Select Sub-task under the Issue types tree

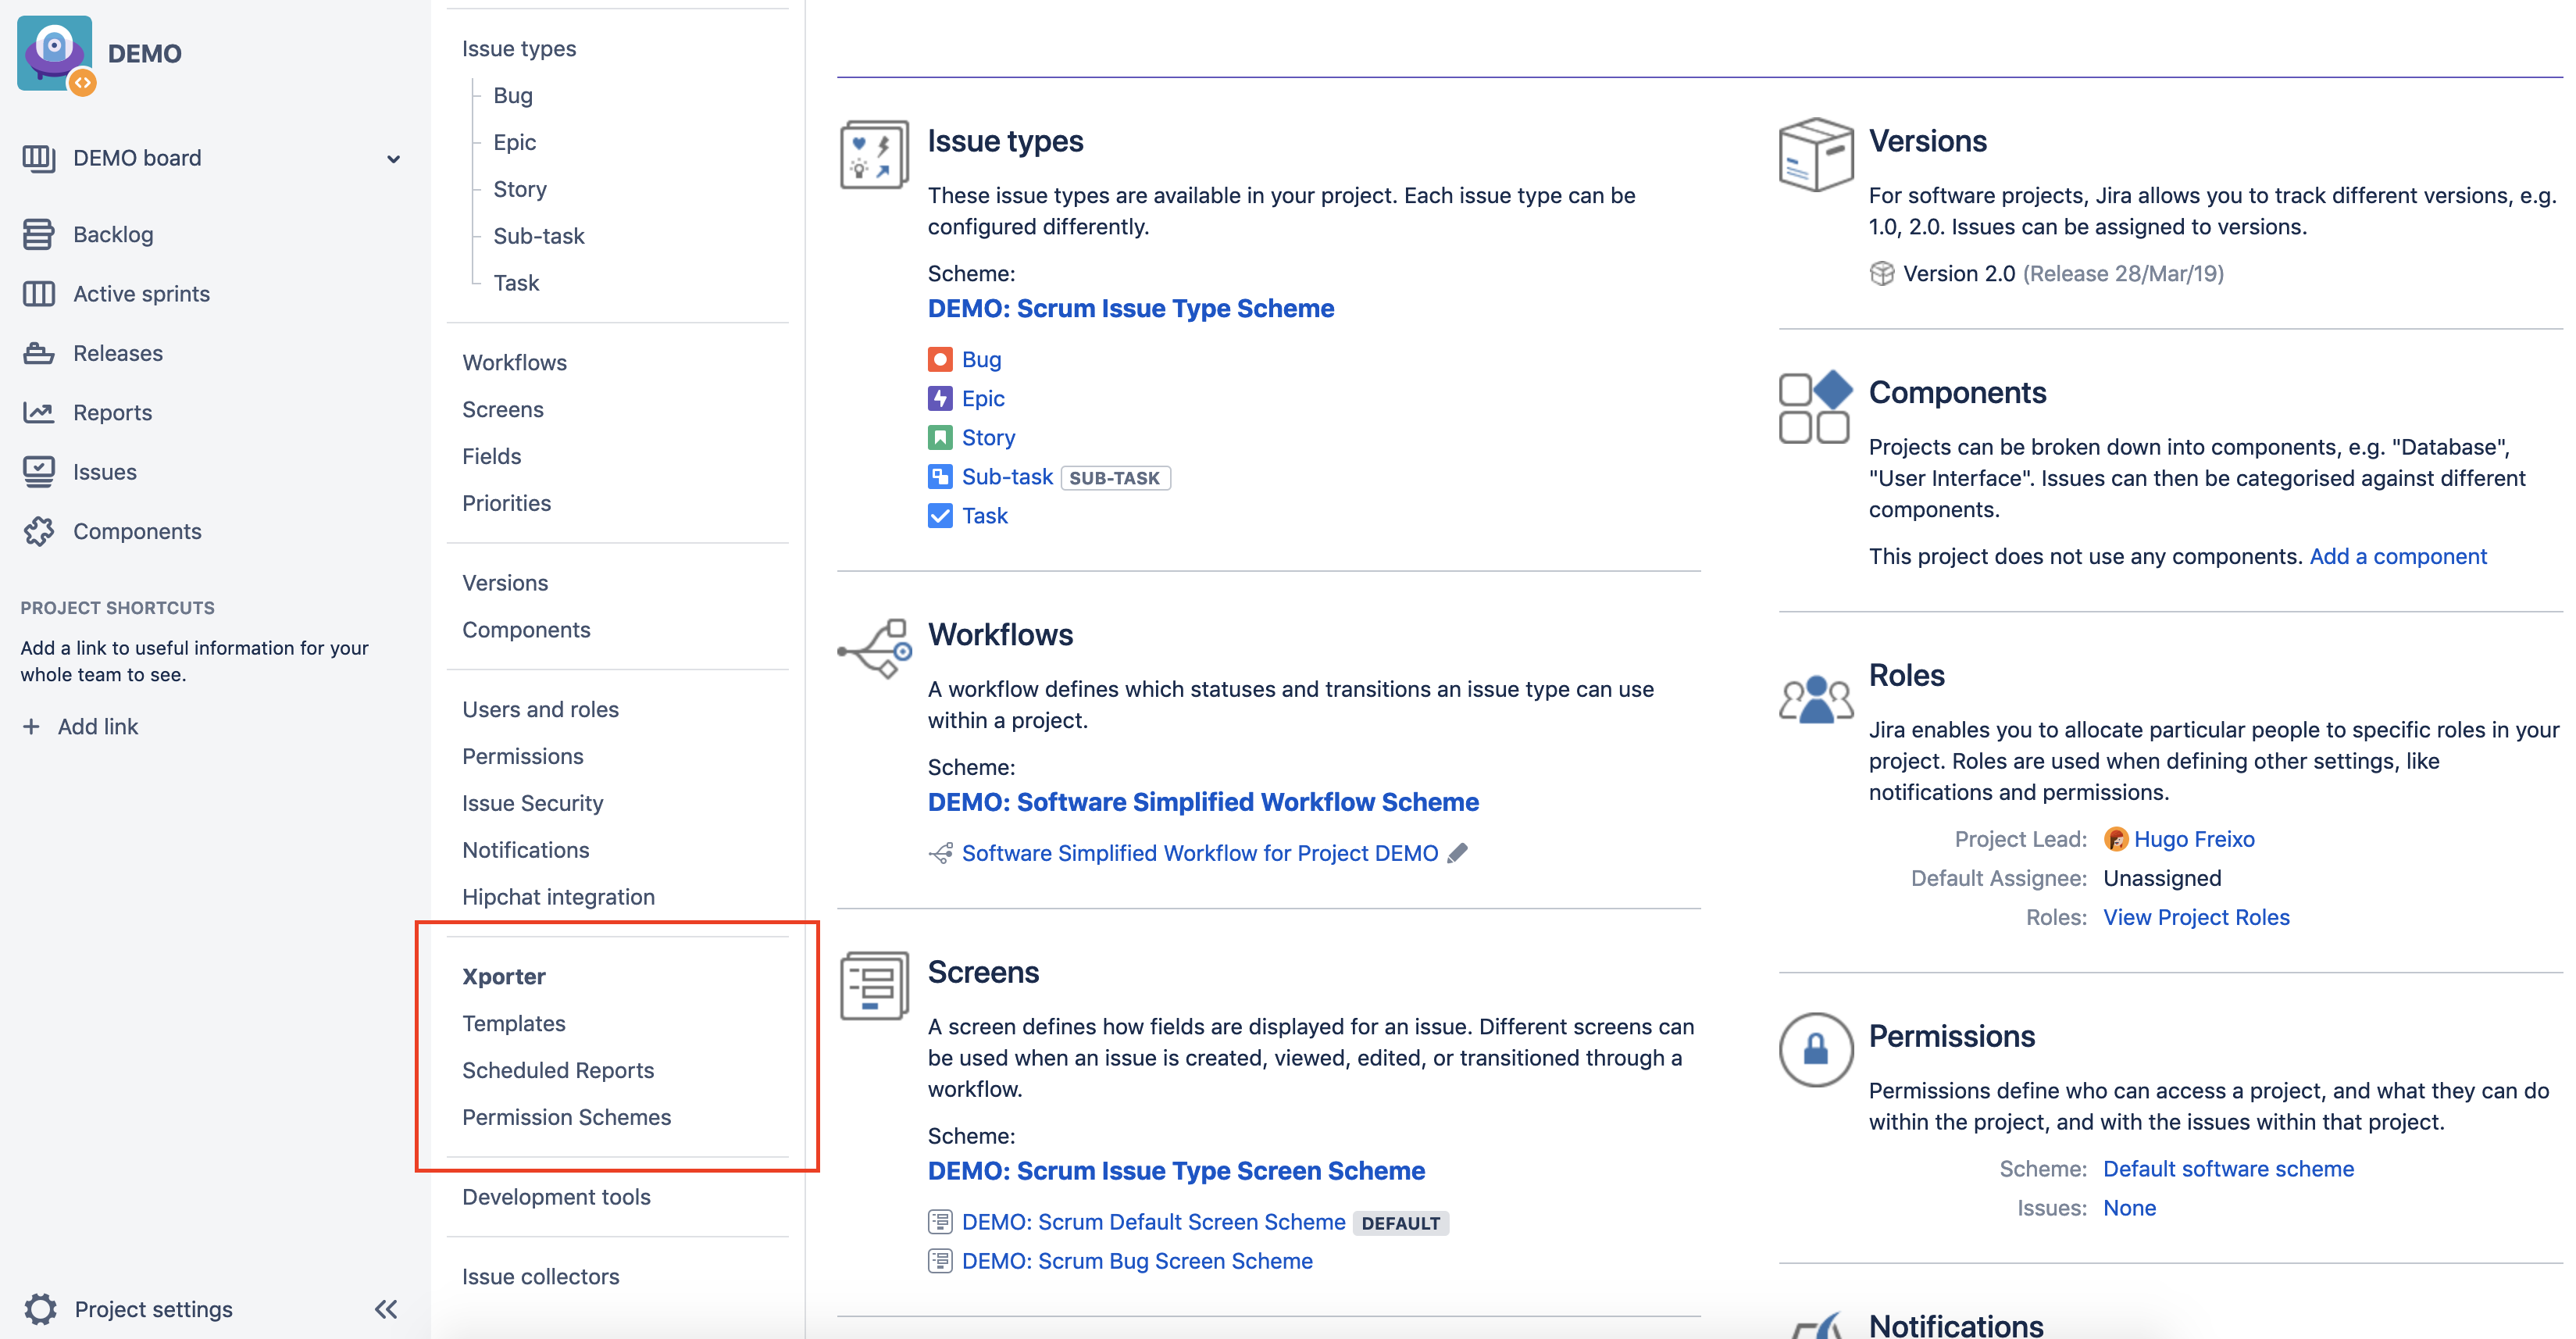tap(538, 236)
